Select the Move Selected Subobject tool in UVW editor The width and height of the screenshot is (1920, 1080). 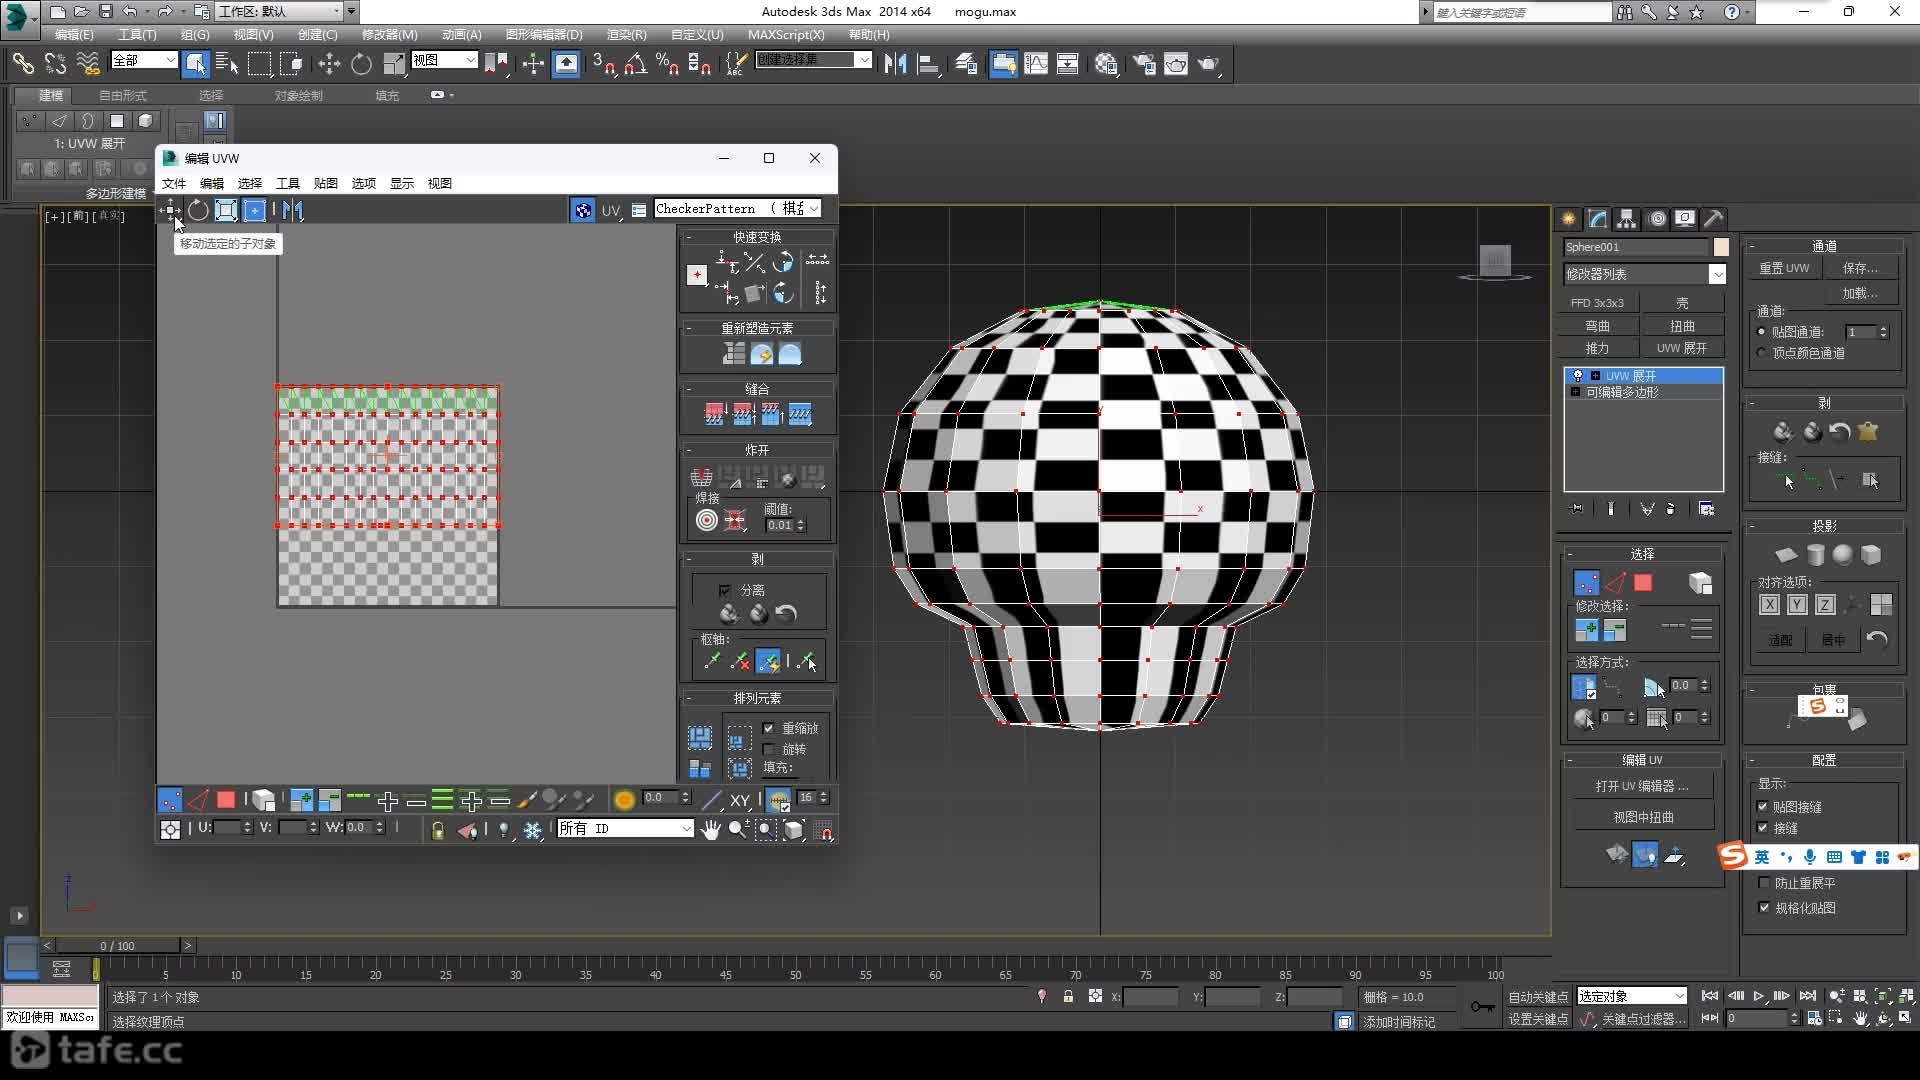(171, 210)
